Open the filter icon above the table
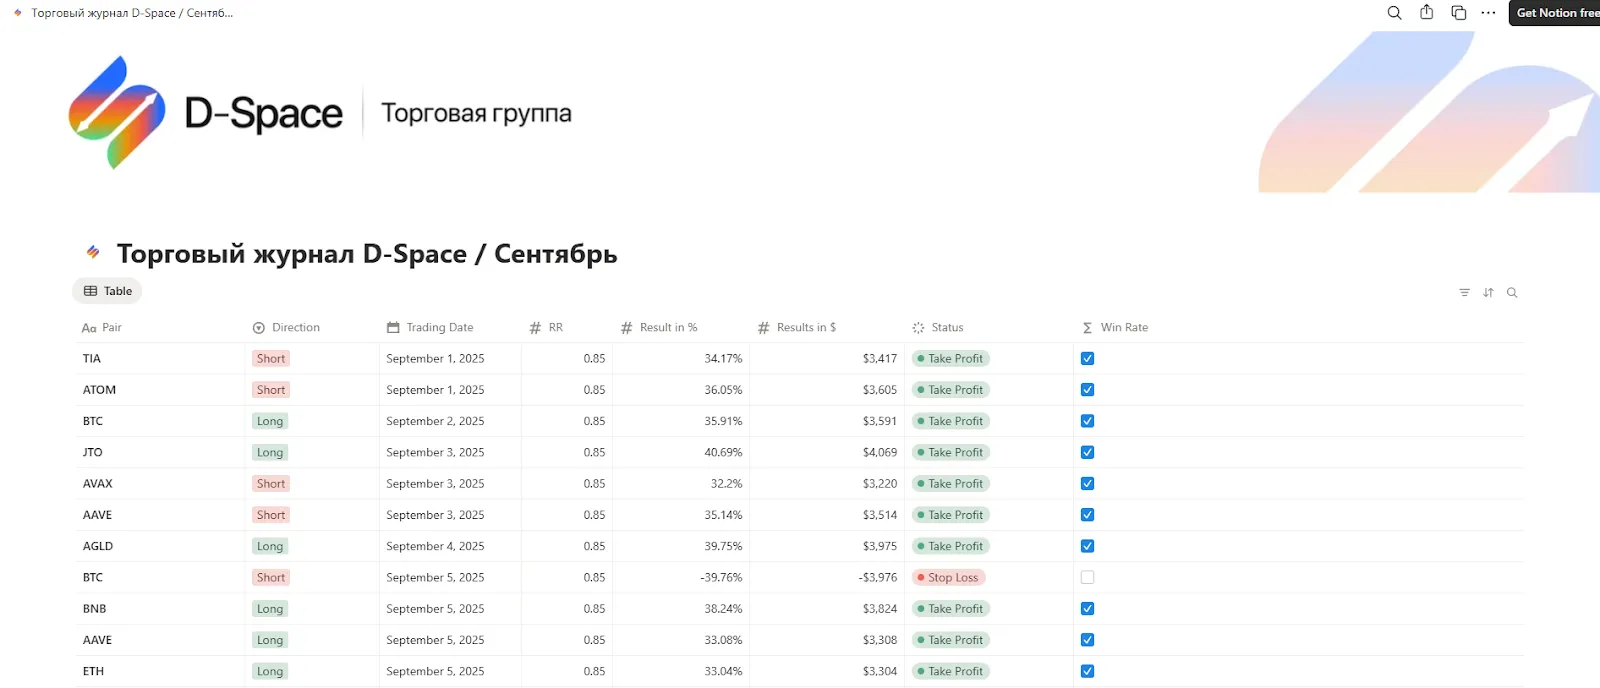Screen dimensions: 1600x688 [x=1464, y=293]
